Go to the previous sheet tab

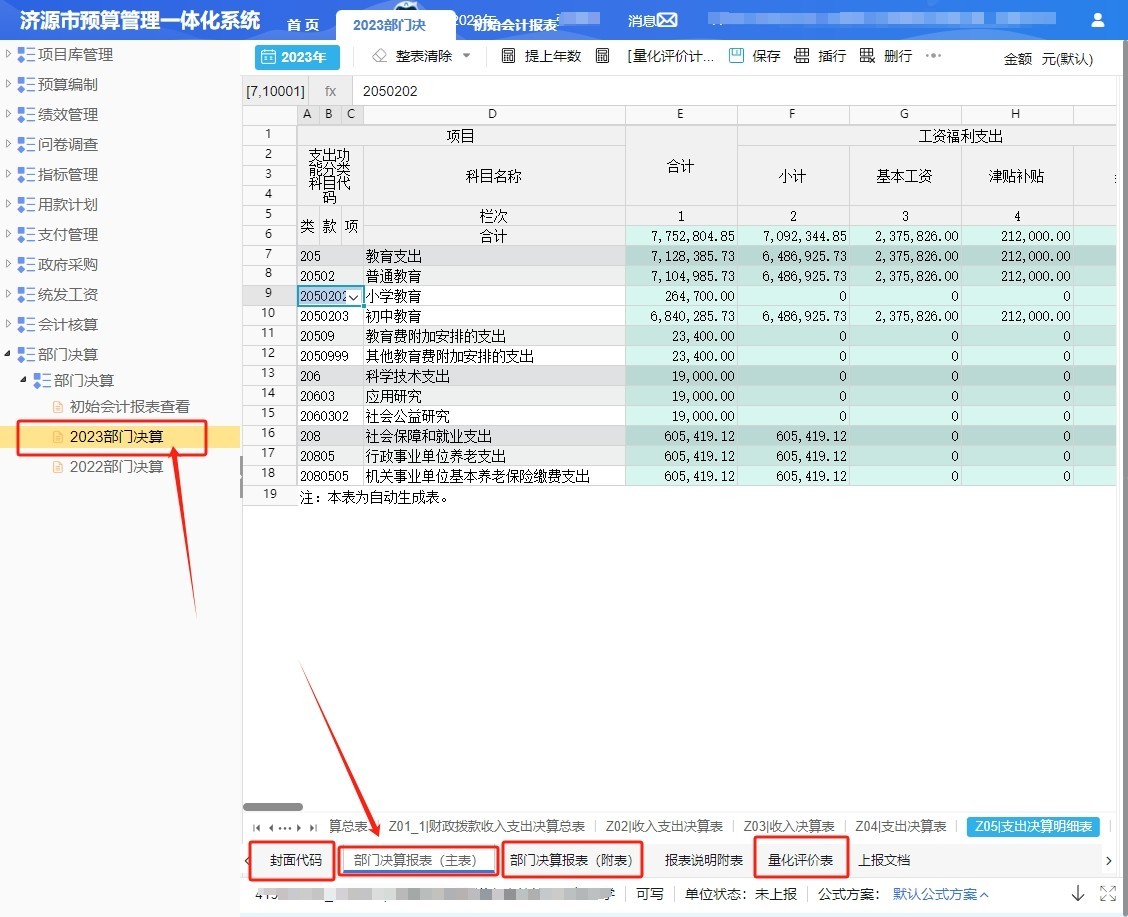[x=271, y=828]
